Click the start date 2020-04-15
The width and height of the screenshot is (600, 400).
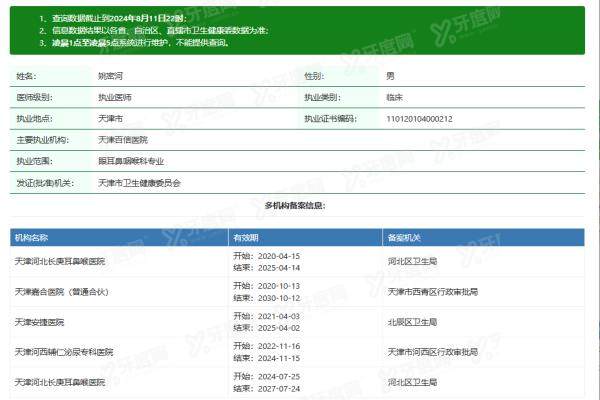(x=279, y=256)
